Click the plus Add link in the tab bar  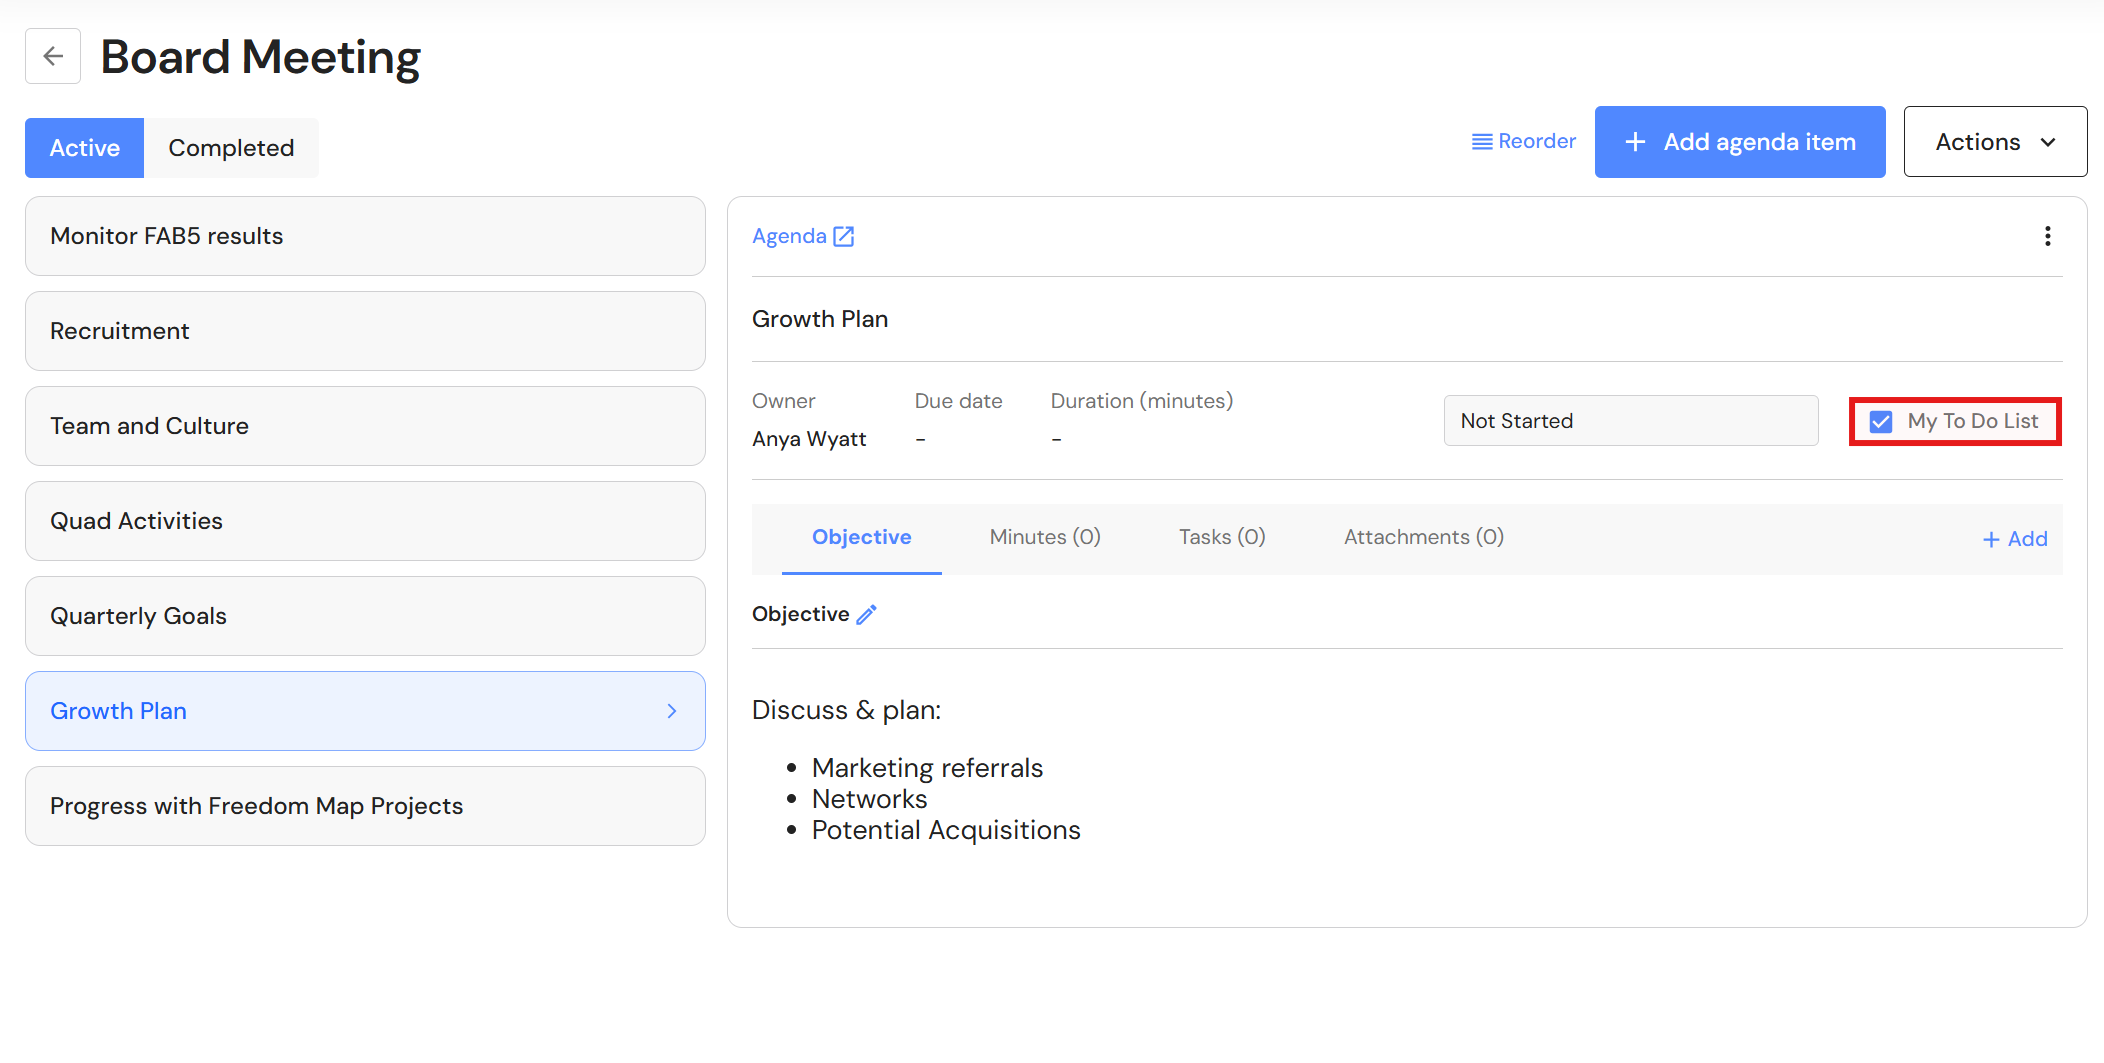(2015, 539)
